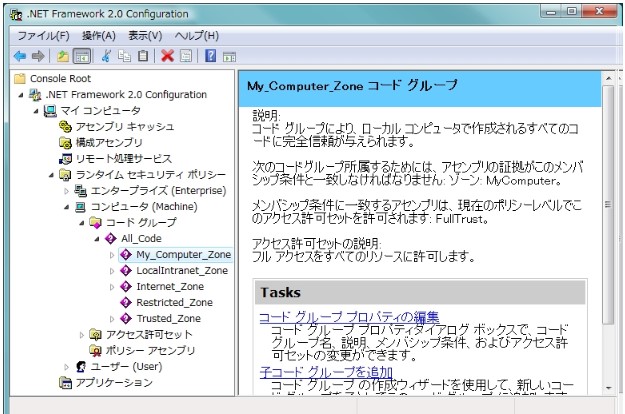Click the right pane scrollbar up arrow
Viewport: 625px width, 414px height.
tap(608, 78)
